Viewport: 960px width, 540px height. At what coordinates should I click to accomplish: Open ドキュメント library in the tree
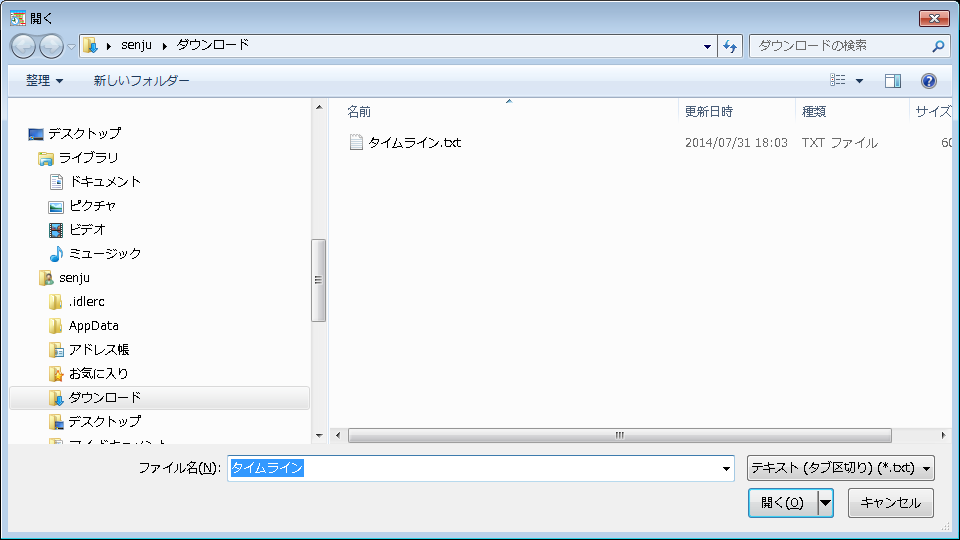pyautogui.click(x=105, y=182)
